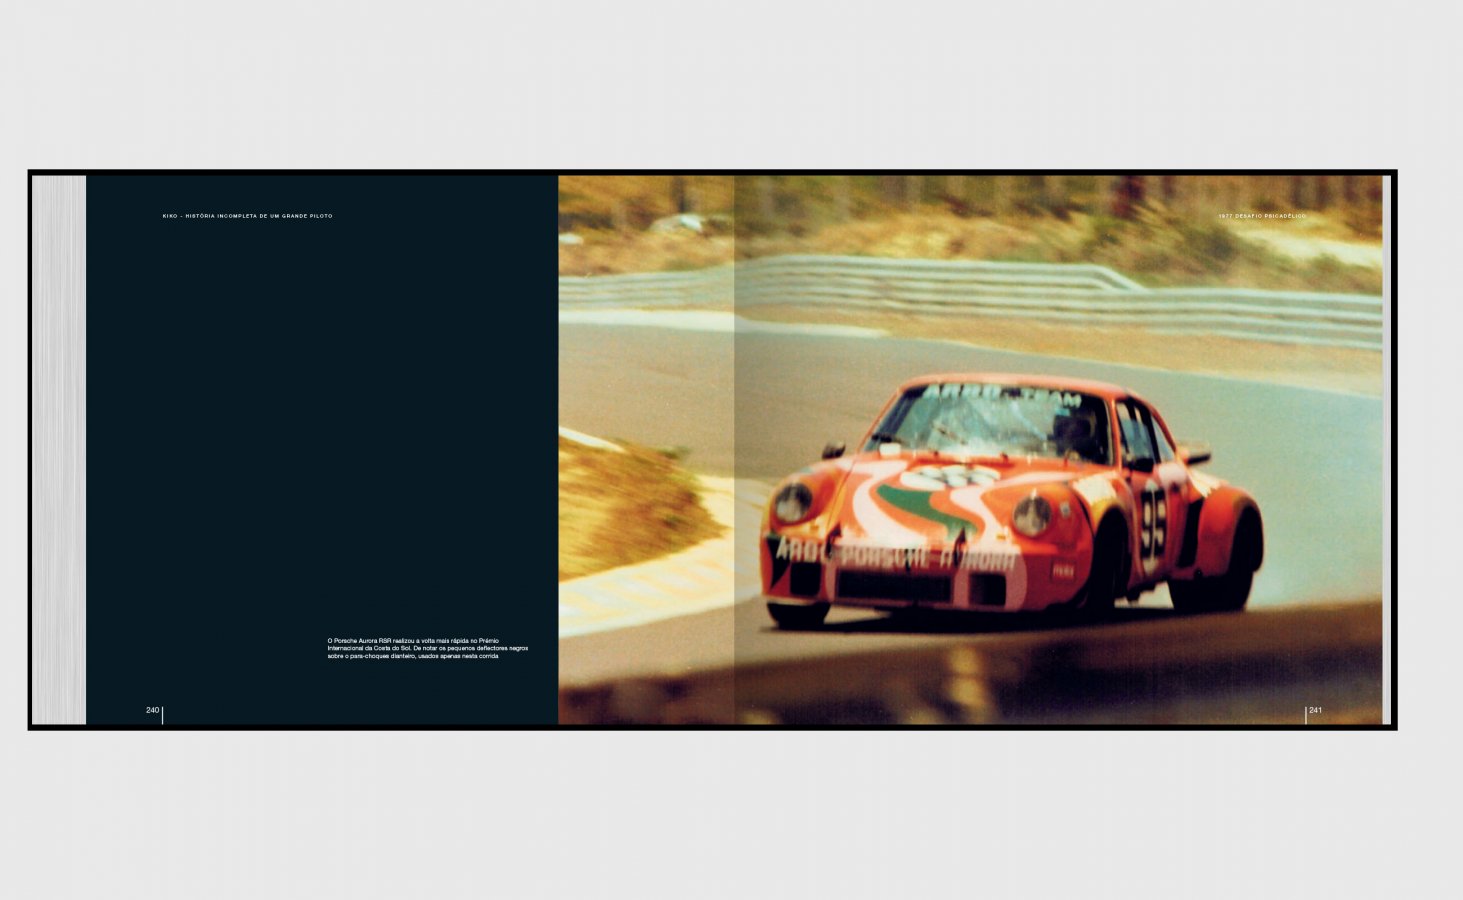The height and width of the screenshot is (900, 1463).
Task: Click page number "241"
Action: pyautogui.click(x=1315, y=710)
